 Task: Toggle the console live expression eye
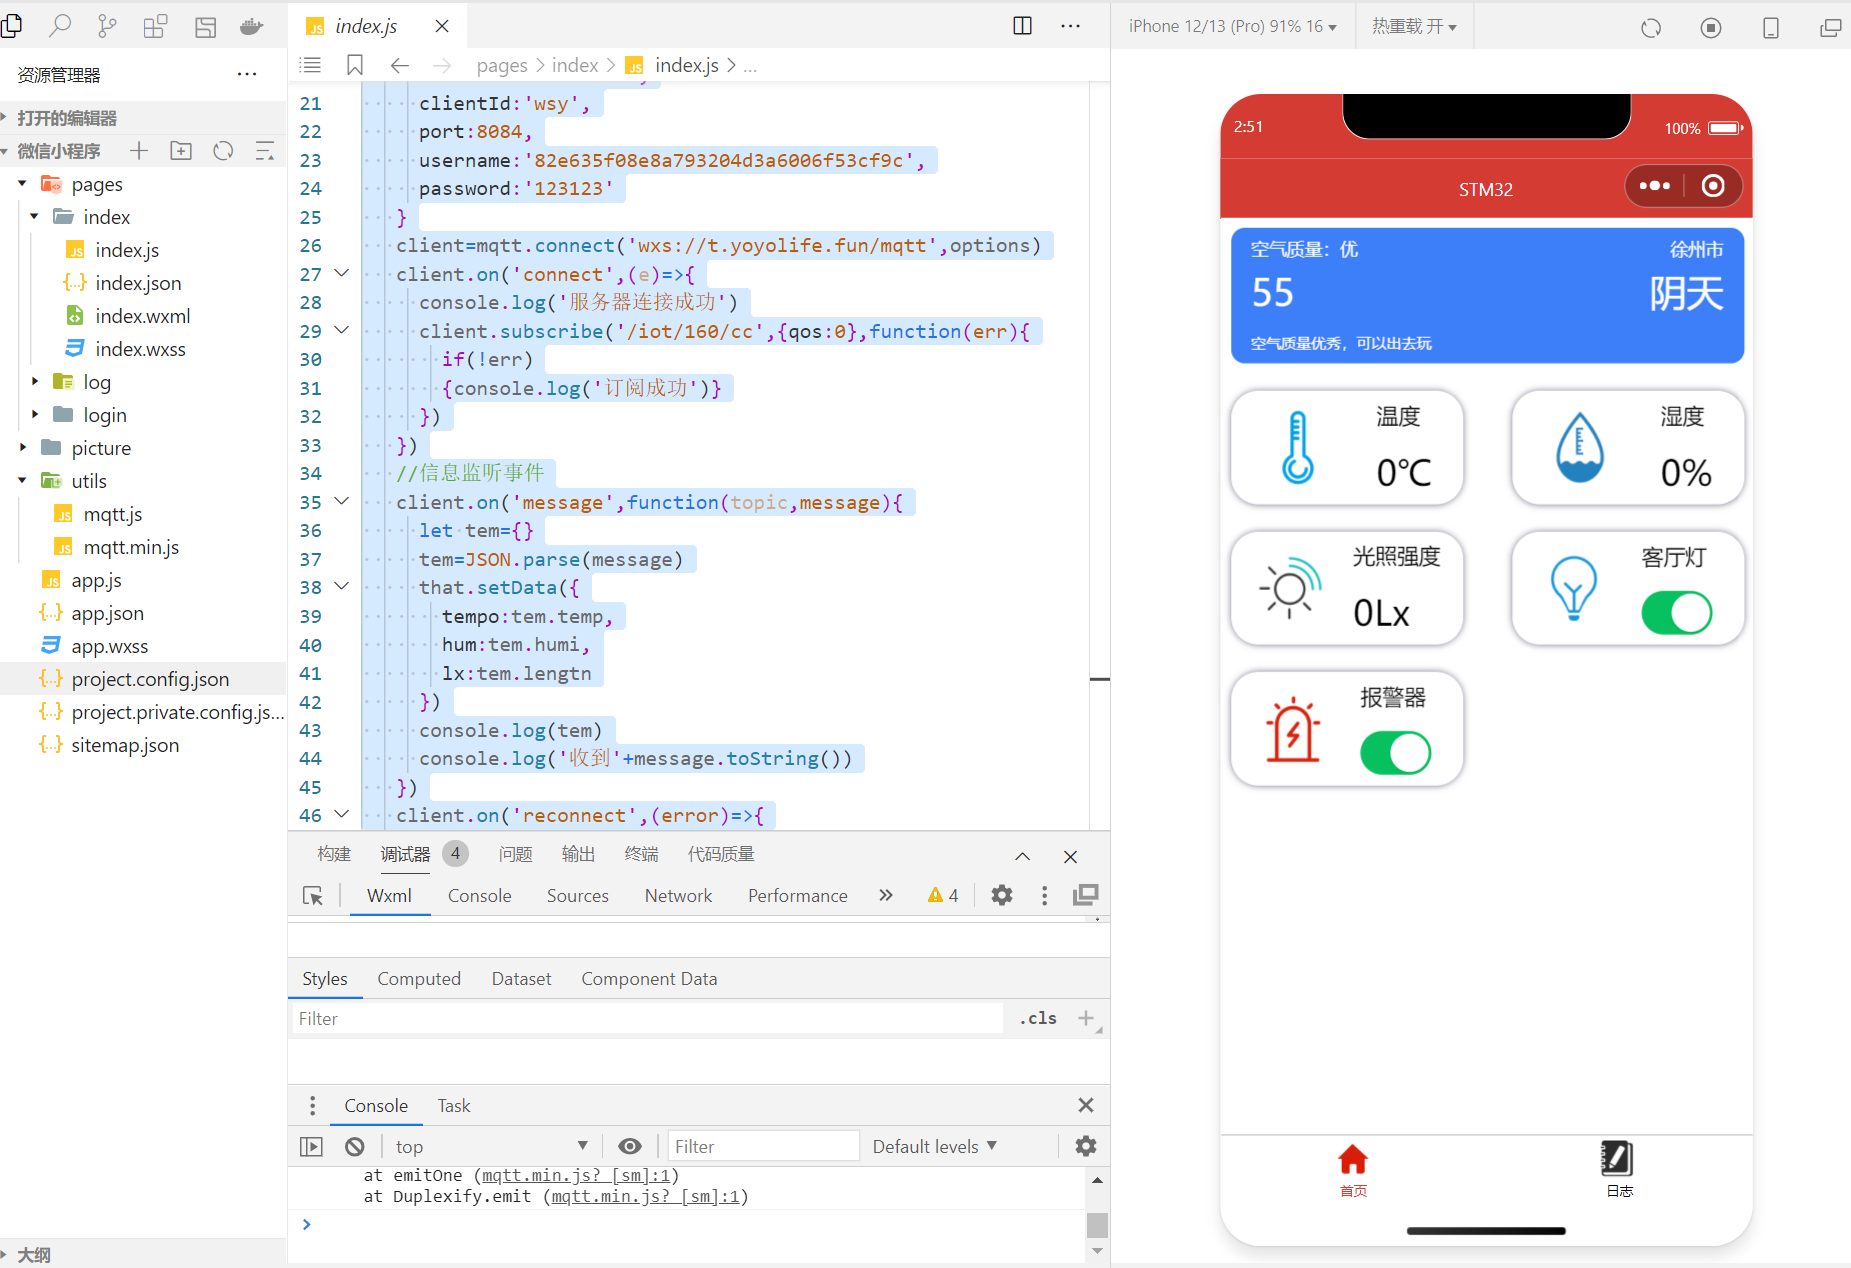click(630, 1146)
